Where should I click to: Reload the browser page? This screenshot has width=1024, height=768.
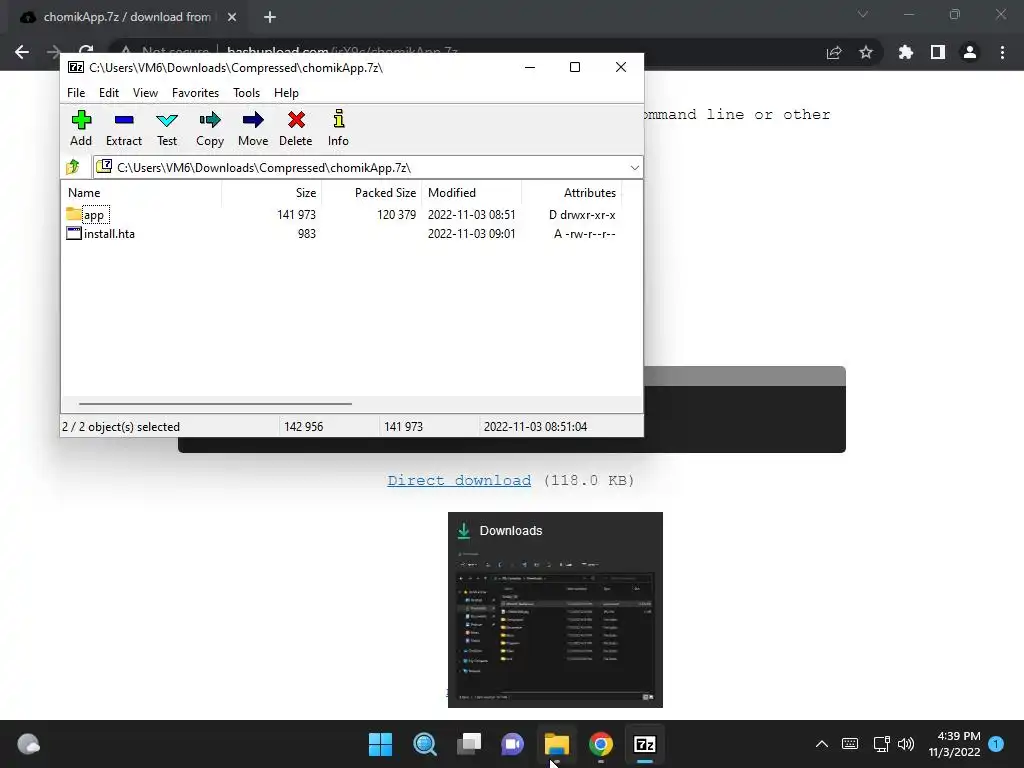point(86,52)
